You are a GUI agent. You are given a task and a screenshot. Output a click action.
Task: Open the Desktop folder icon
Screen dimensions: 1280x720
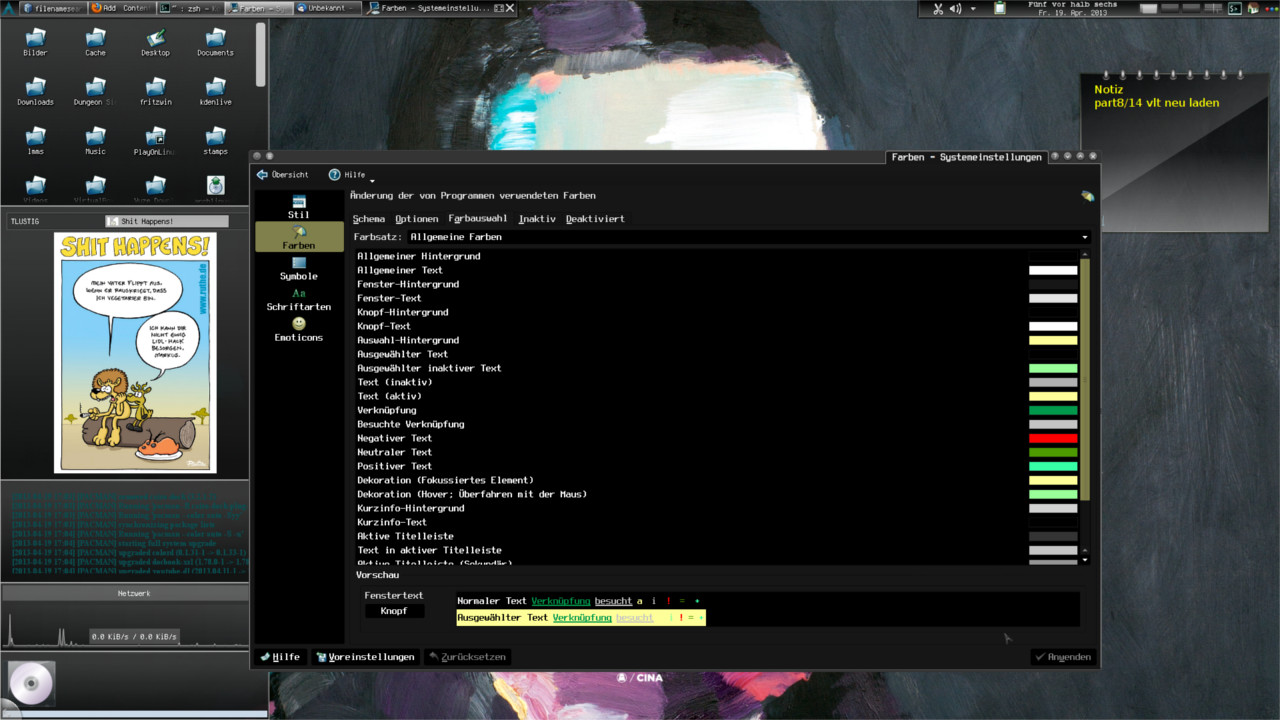click(155, 42)
